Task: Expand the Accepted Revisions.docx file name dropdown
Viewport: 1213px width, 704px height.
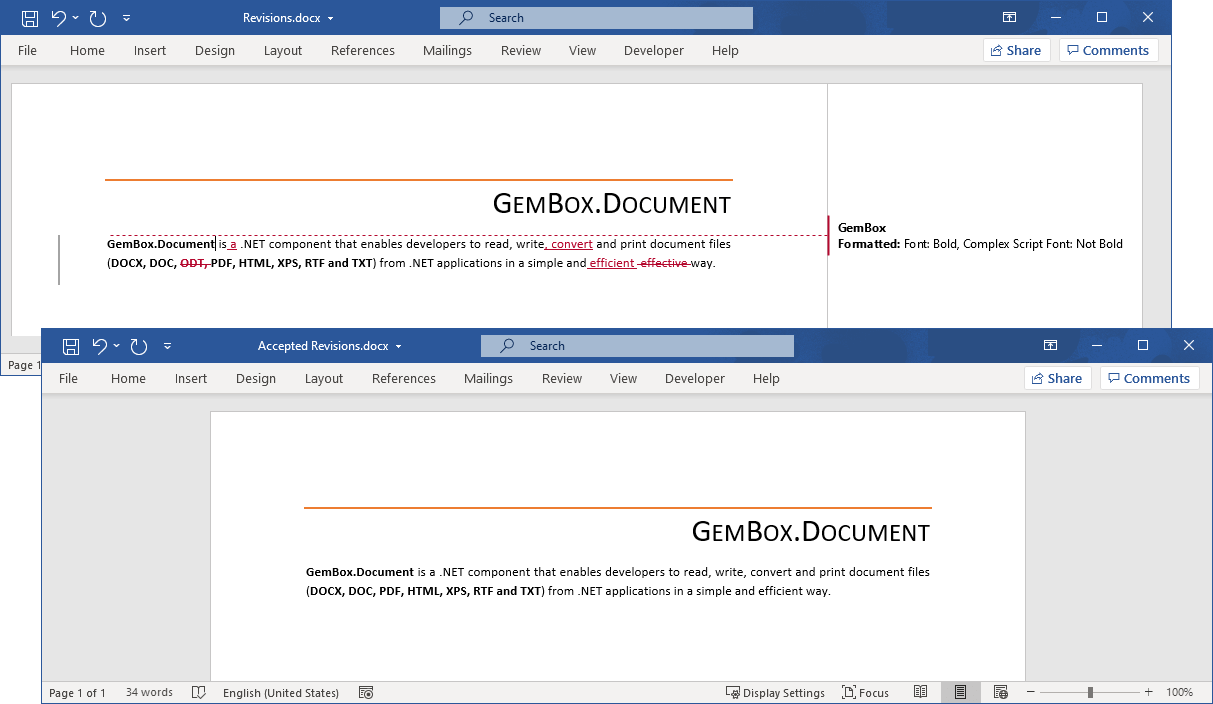Action: pos(399,346)
